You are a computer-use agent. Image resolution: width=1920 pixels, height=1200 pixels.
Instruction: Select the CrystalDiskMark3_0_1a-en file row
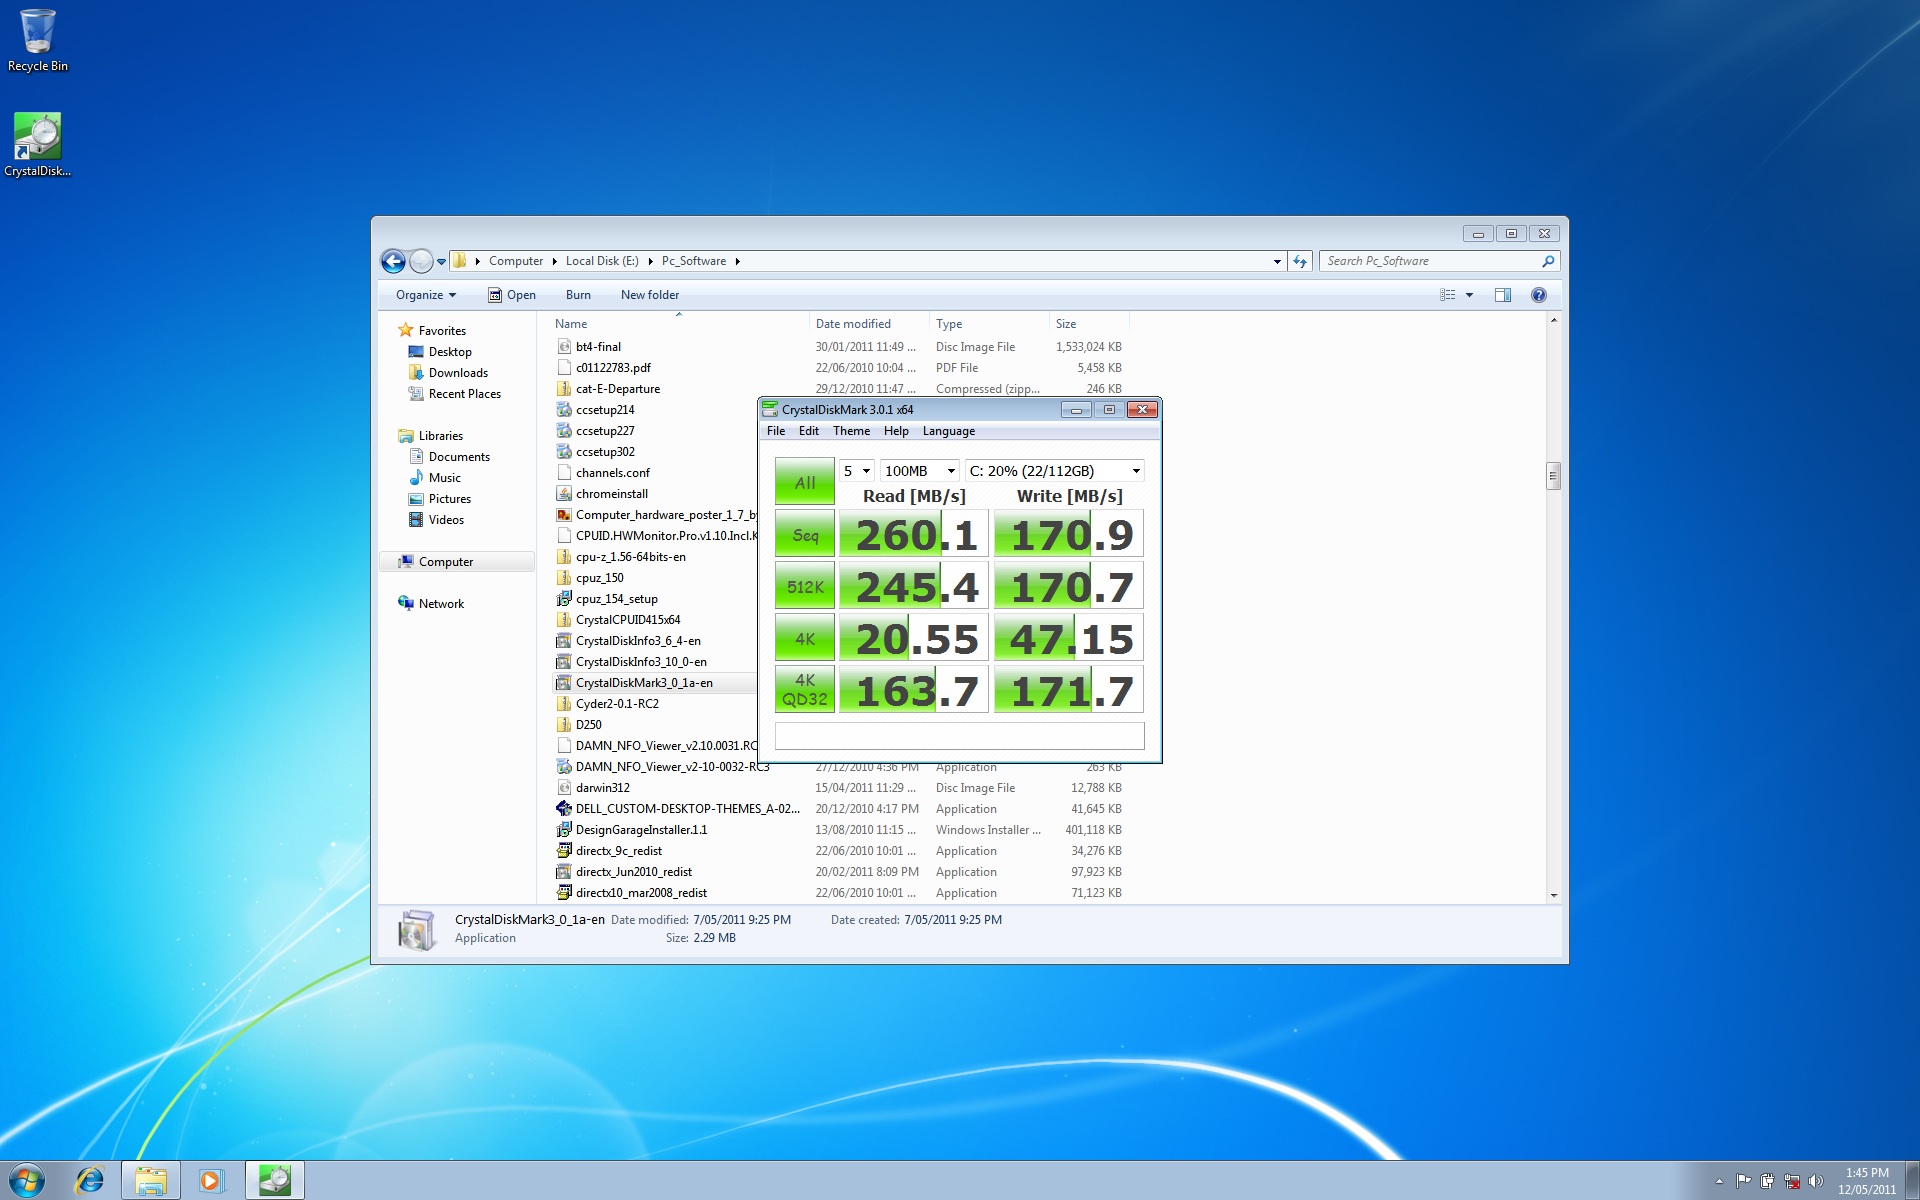[x=655, y=683]
